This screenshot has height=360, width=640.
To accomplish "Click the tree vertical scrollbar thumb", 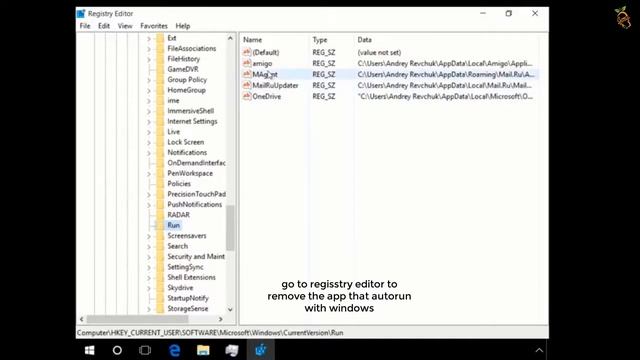I will click(x=230, y=227).
